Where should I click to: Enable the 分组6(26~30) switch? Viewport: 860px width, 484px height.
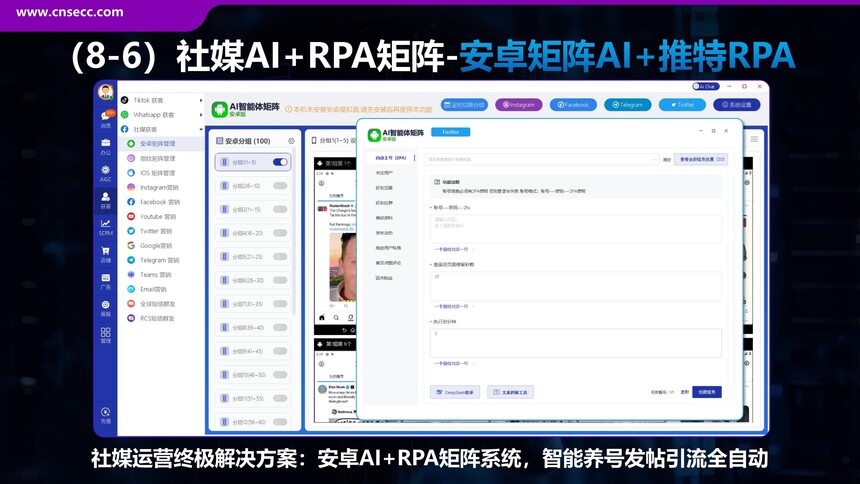tap(280, 280)
